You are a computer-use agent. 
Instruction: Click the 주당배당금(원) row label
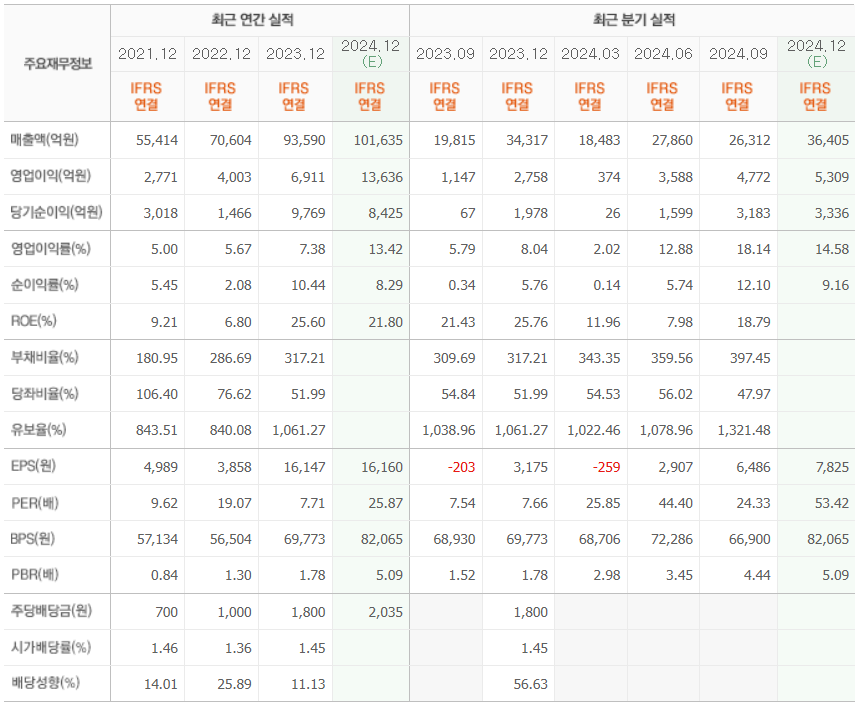51,611
